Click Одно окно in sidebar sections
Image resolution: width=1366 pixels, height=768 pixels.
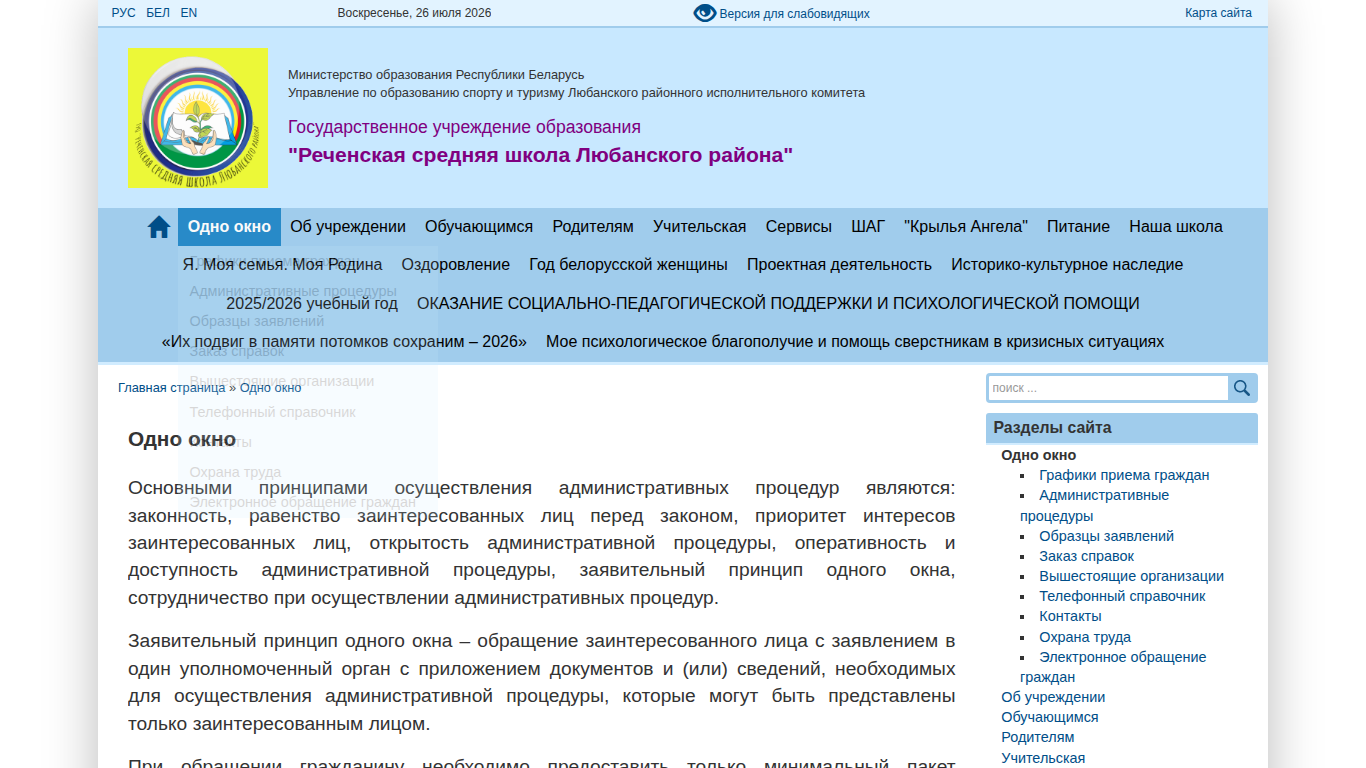[1039, 455]
